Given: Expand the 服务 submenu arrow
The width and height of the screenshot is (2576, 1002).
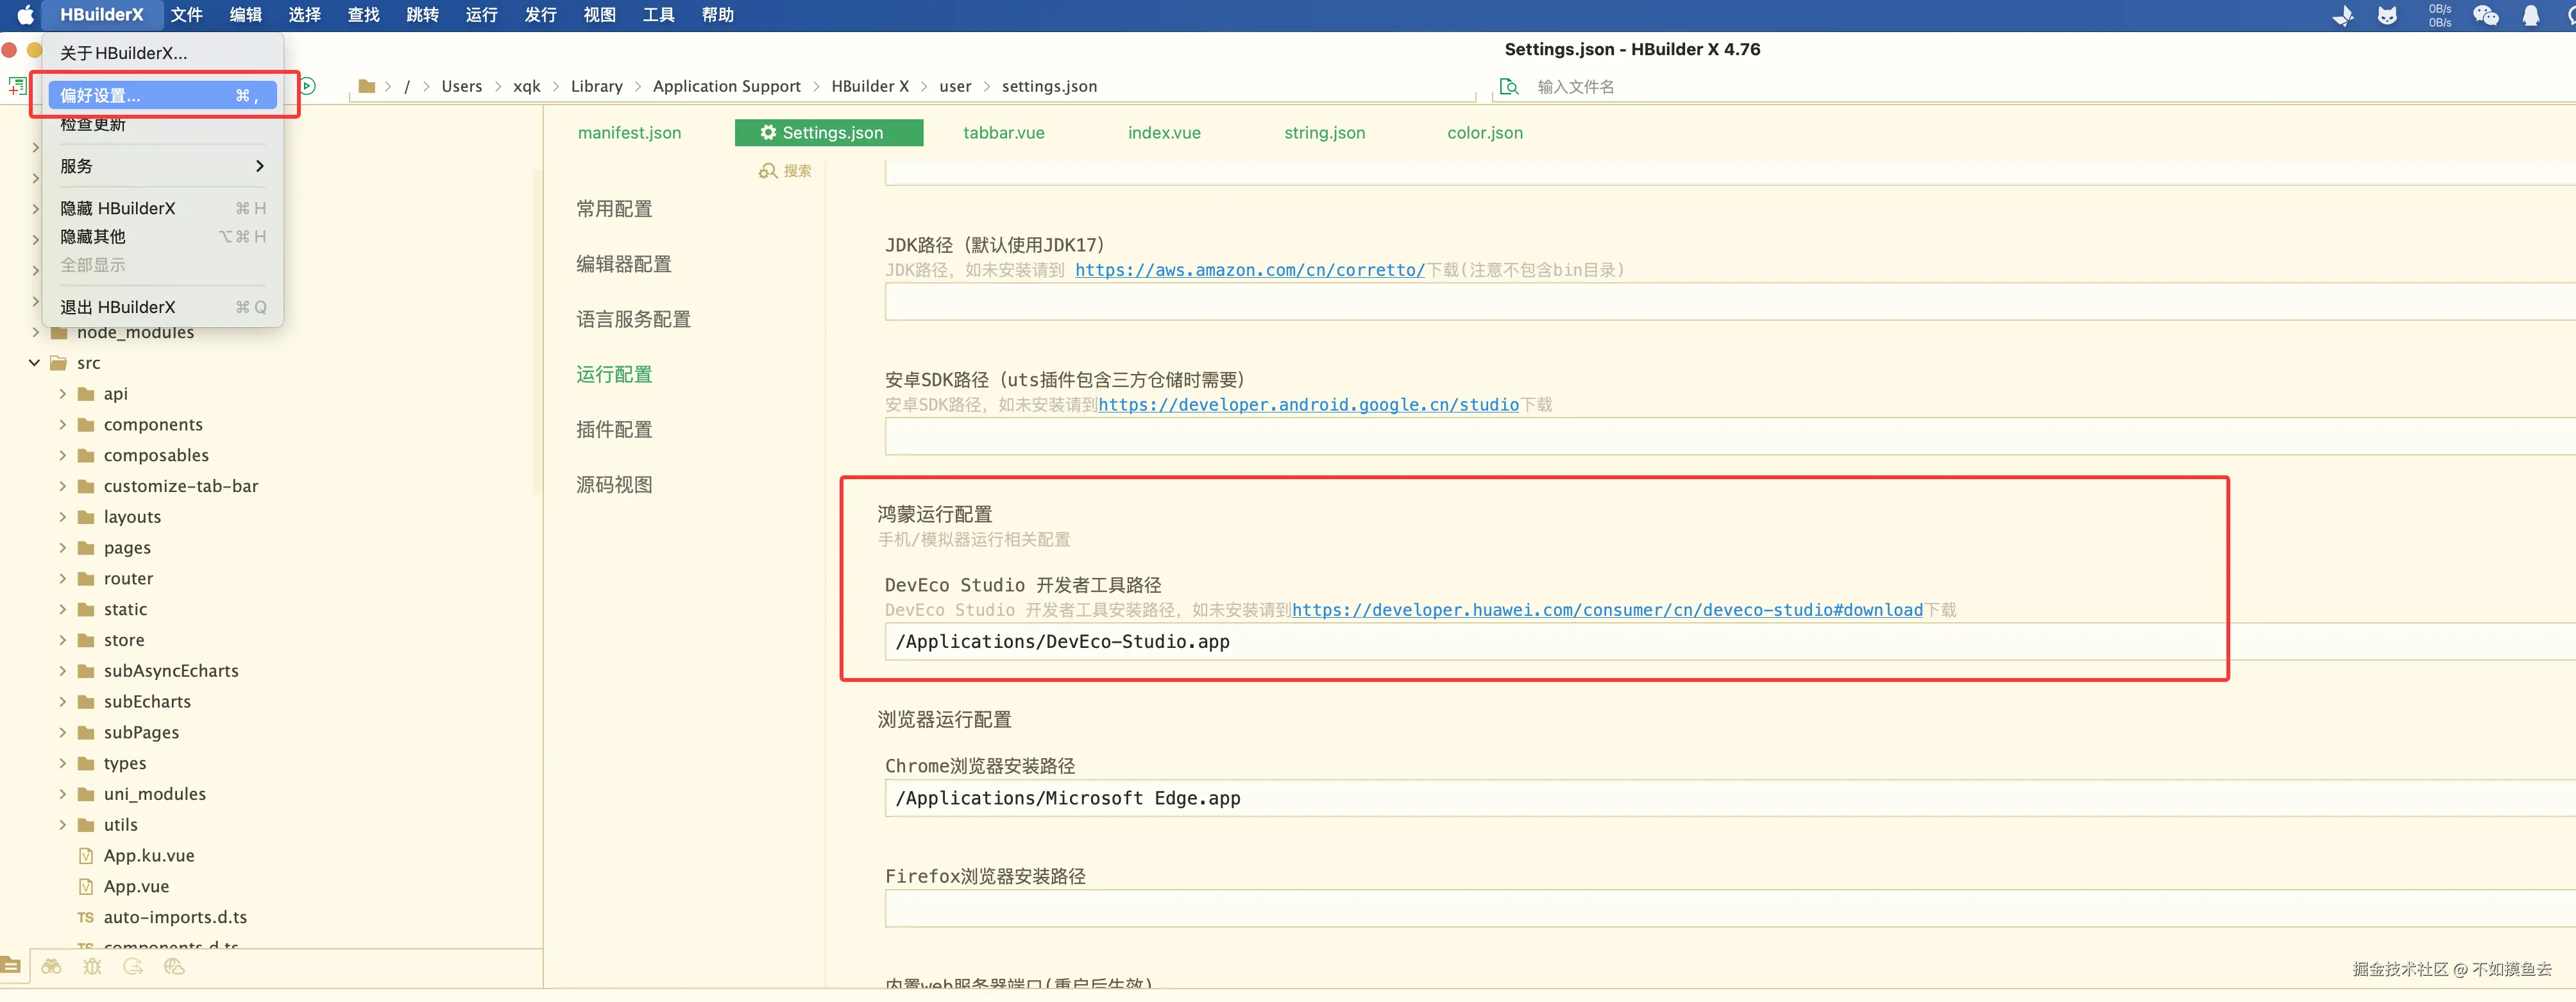Looking at the screenshot, I should tap(259, 166).
